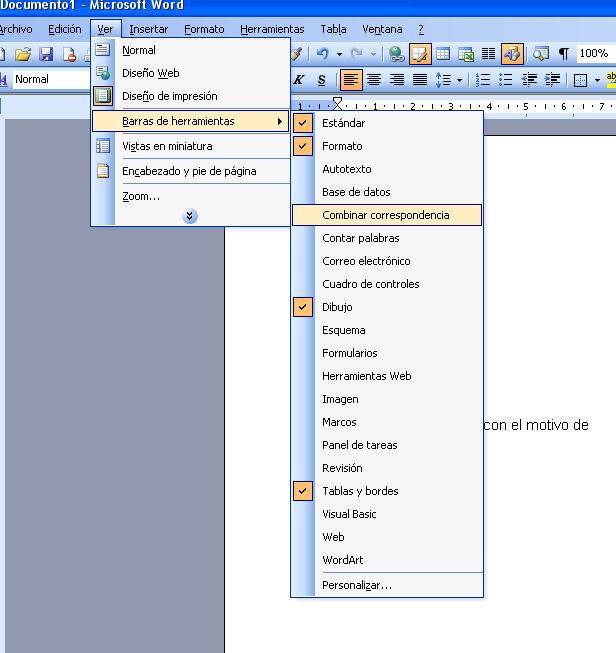Open the Insertar menu
This screenshot has width=616, height=653.
(x=149, y=29)
